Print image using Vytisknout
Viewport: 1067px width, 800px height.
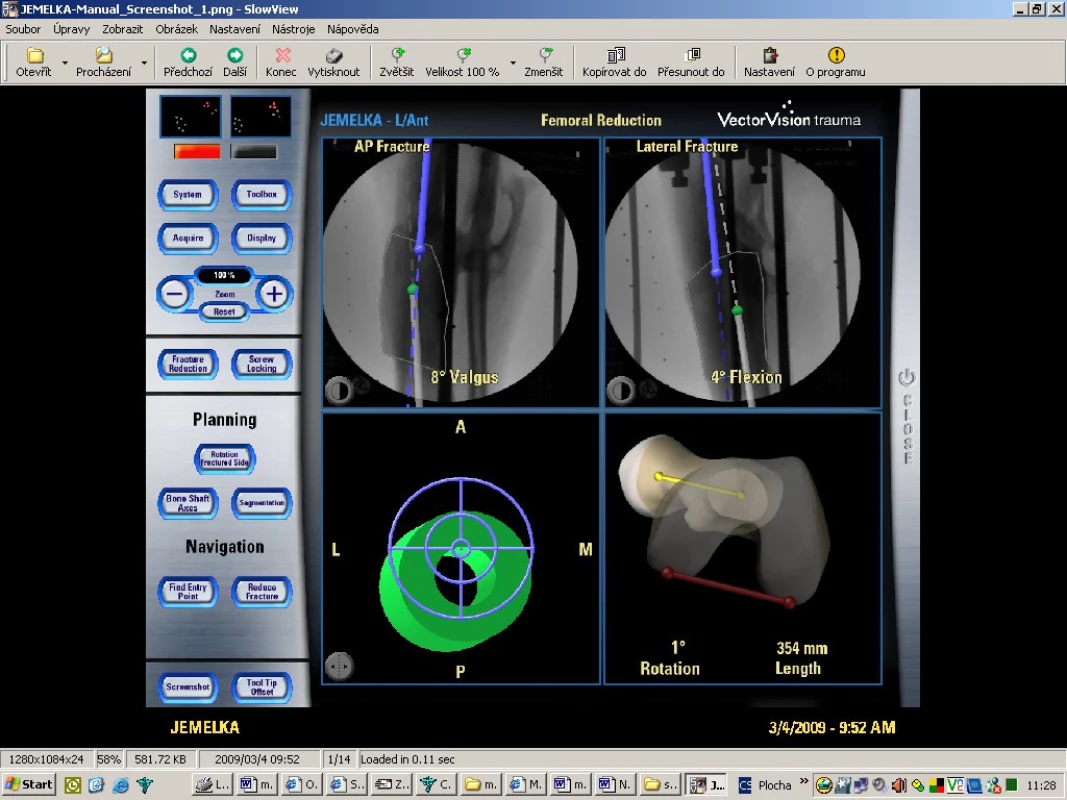pos(333,62)
